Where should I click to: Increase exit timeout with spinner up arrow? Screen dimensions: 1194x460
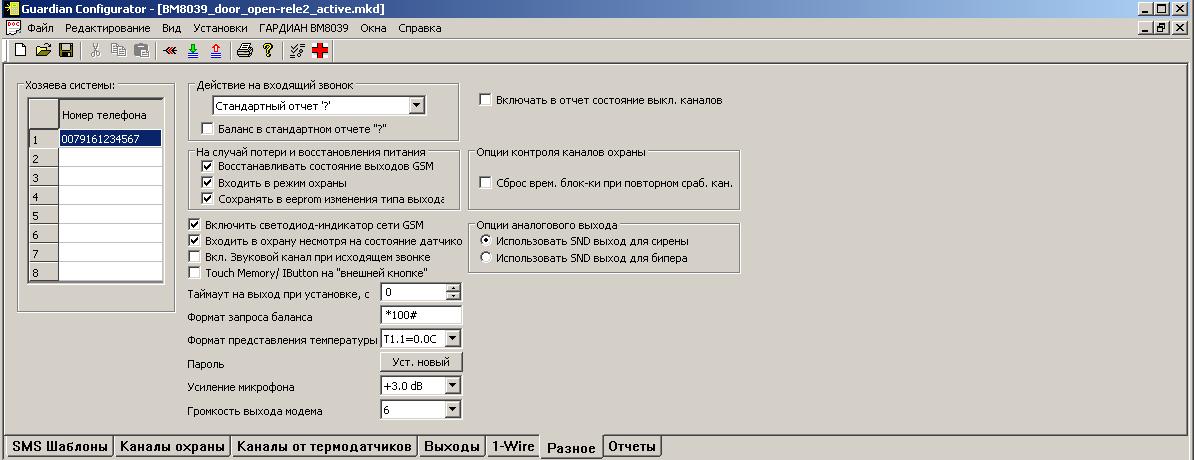453,289
